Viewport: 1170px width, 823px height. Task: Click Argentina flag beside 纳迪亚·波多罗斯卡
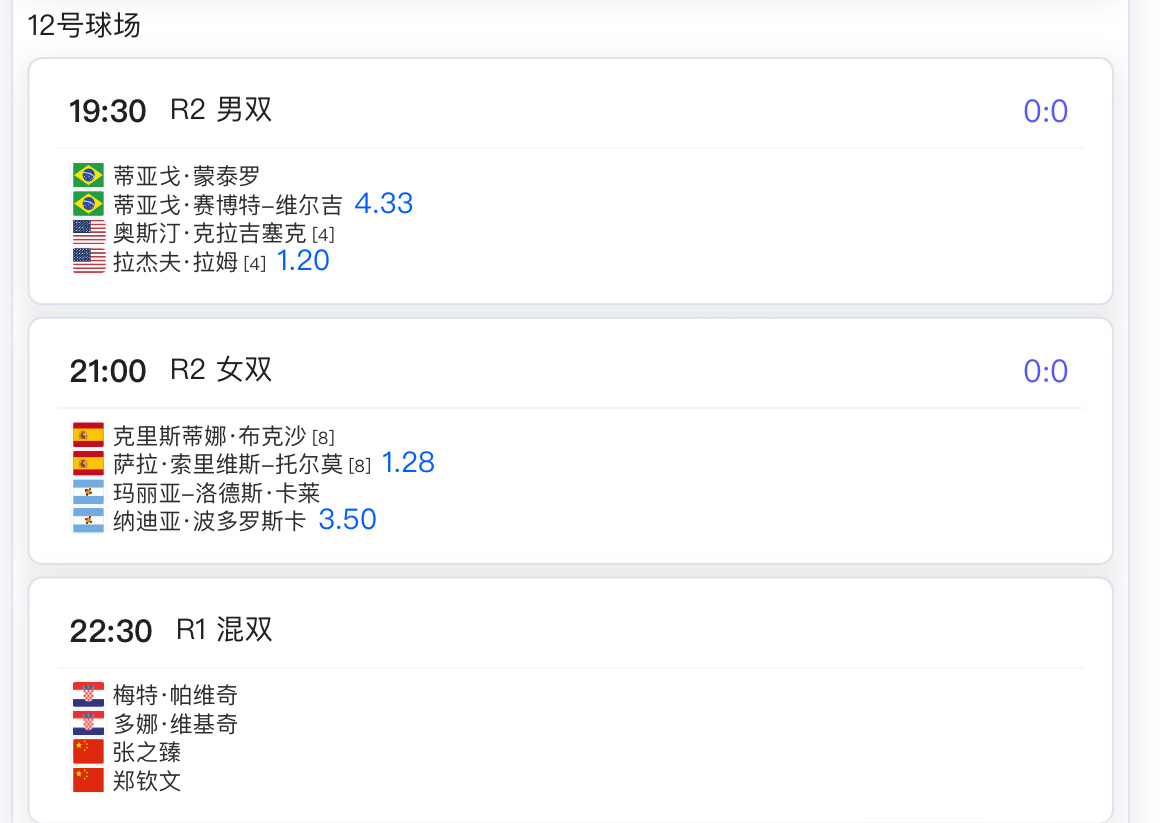[88, 521]
